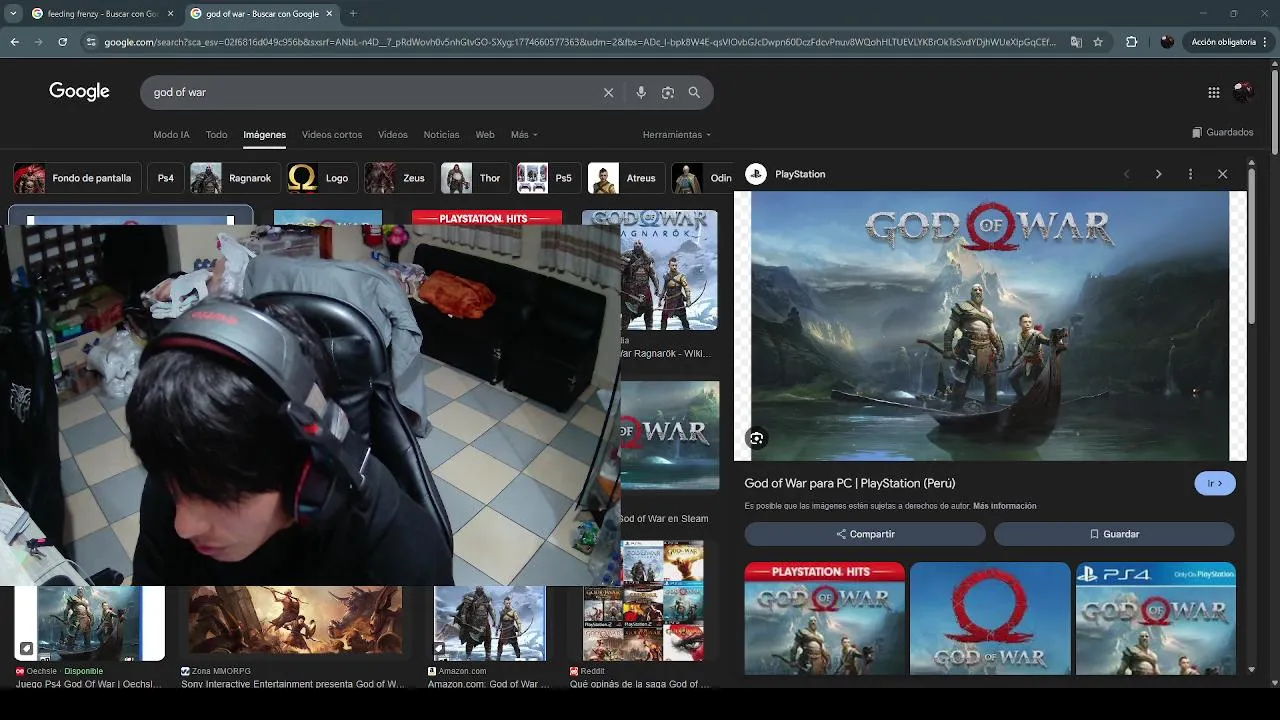Open the PlayStation source icon in the preview
Screen dimensions: 1280x720
click(756, 174)
